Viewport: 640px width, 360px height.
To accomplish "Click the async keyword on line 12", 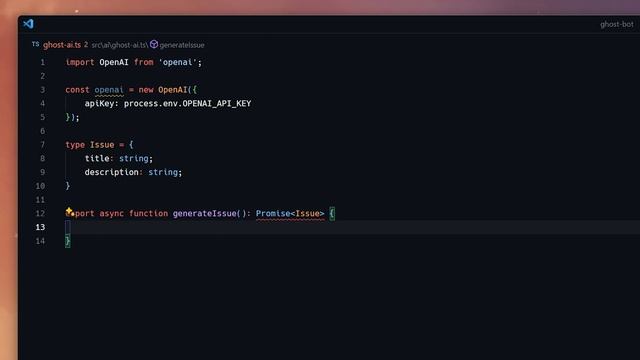I will pyautogui.click(x=111, y=213).
